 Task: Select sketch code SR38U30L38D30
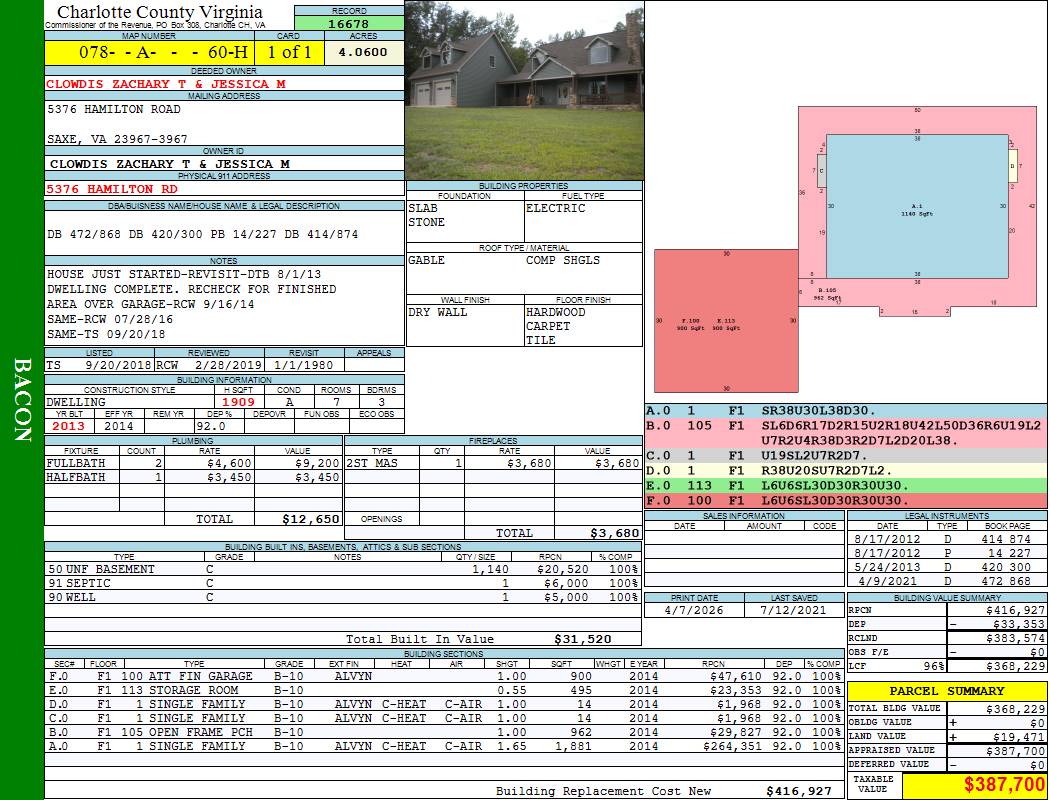[819, 411]
